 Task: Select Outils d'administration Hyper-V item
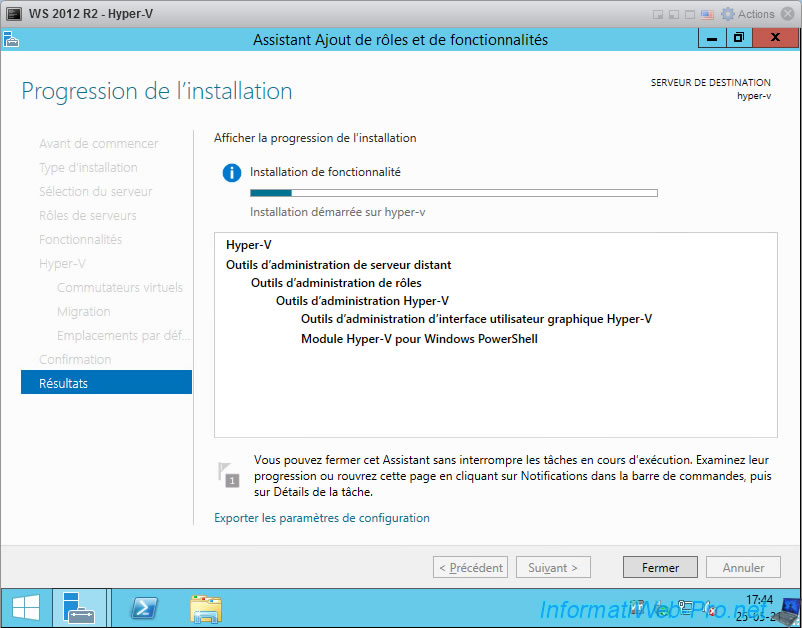click(362, 300)
